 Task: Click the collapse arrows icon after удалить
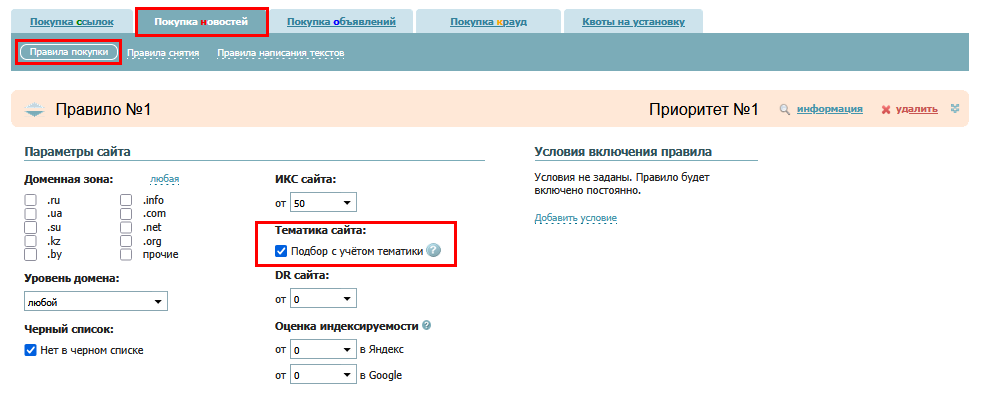coord(955,109)
